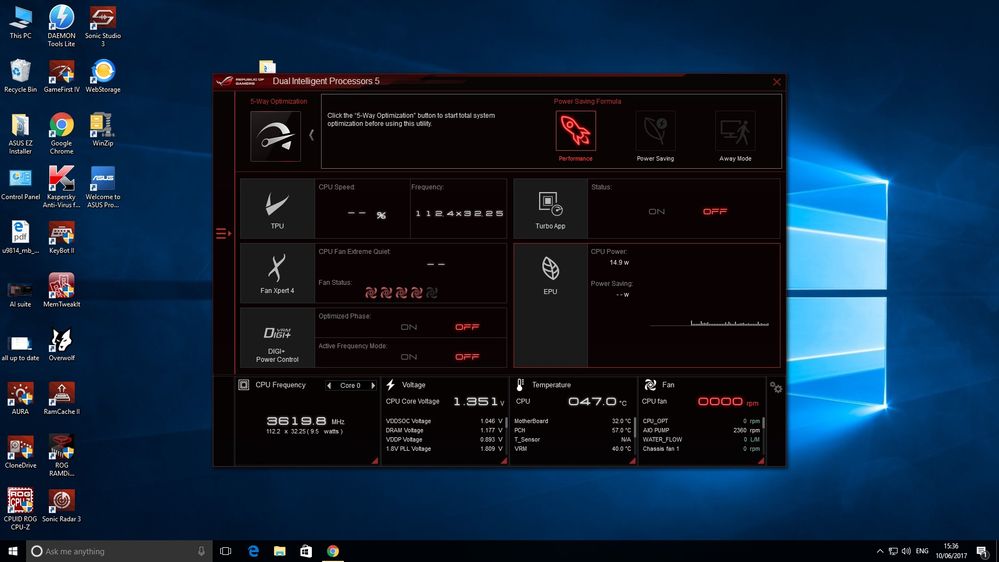
Task: Open WebStorage desktop icon
Action: tap(103, 76)
